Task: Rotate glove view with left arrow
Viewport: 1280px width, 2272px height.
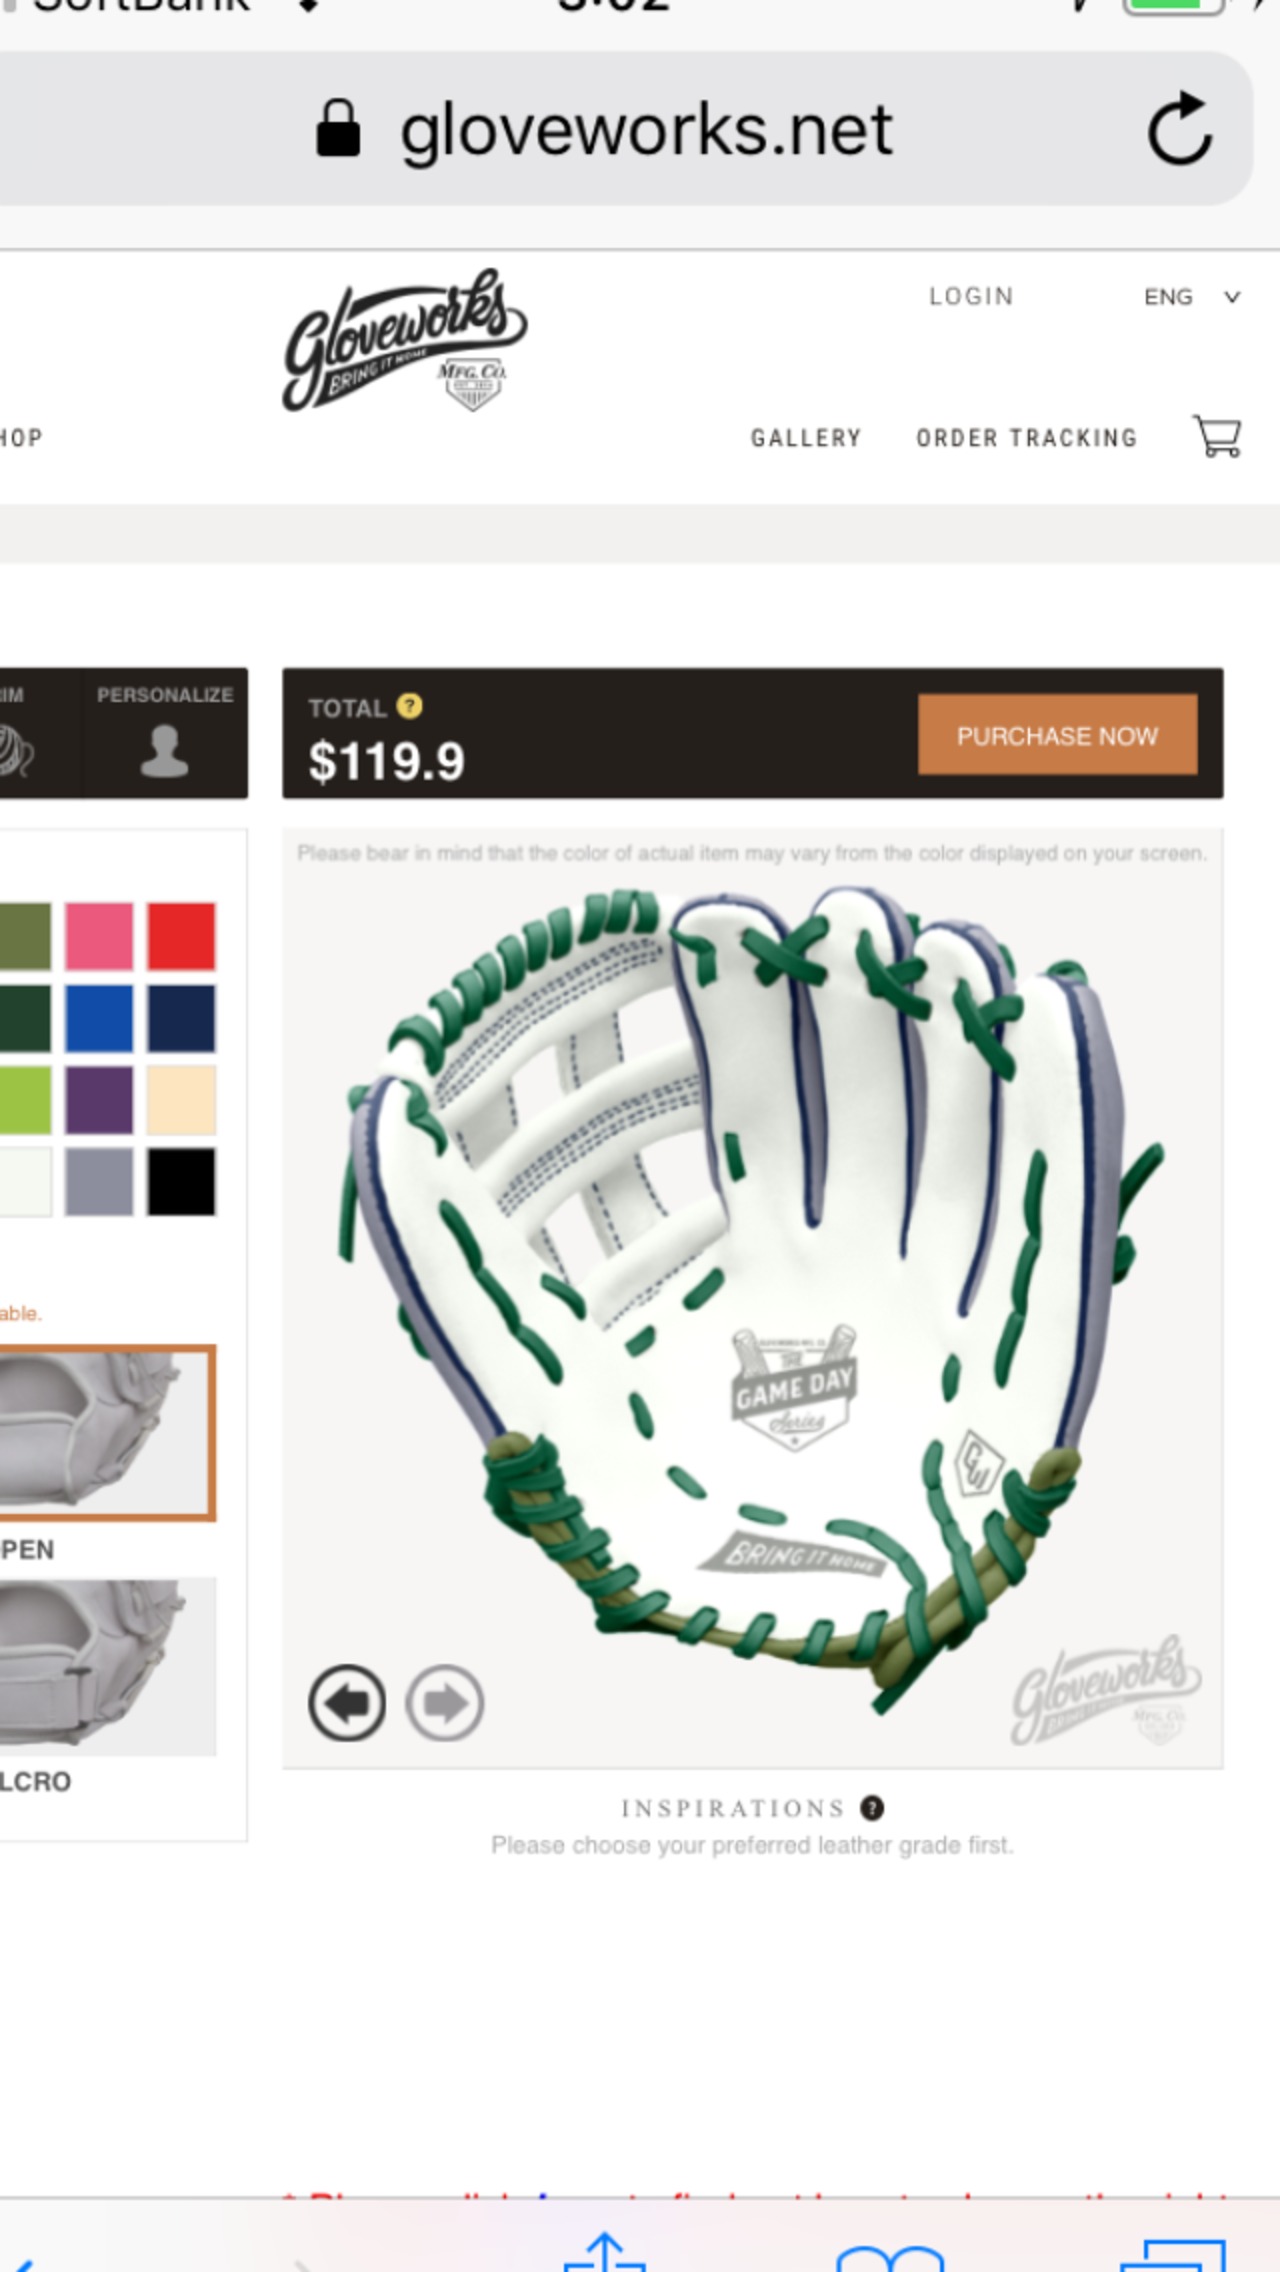Action: pos(347,1703)
